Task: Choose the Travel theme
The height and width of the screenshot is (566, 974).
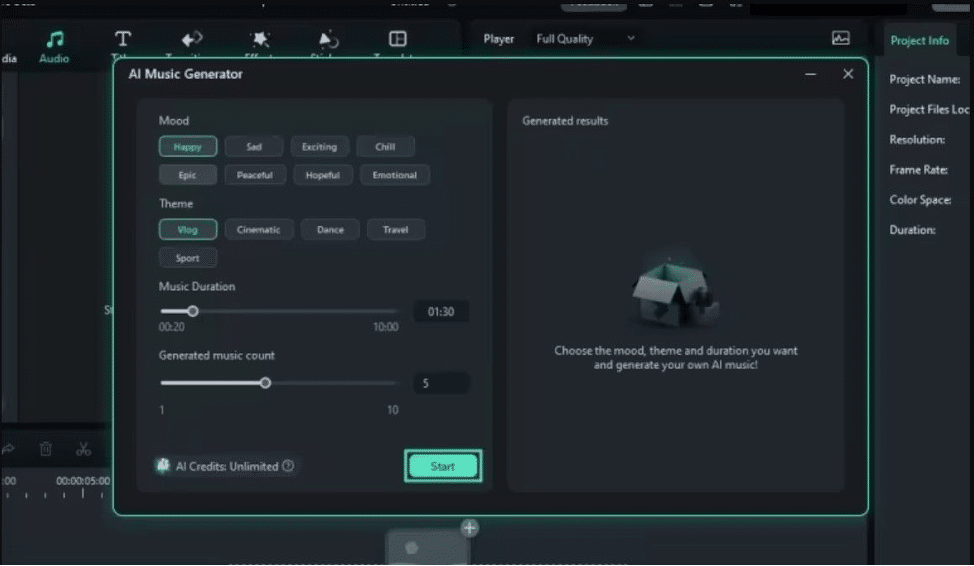Action: tap(396, 230)
